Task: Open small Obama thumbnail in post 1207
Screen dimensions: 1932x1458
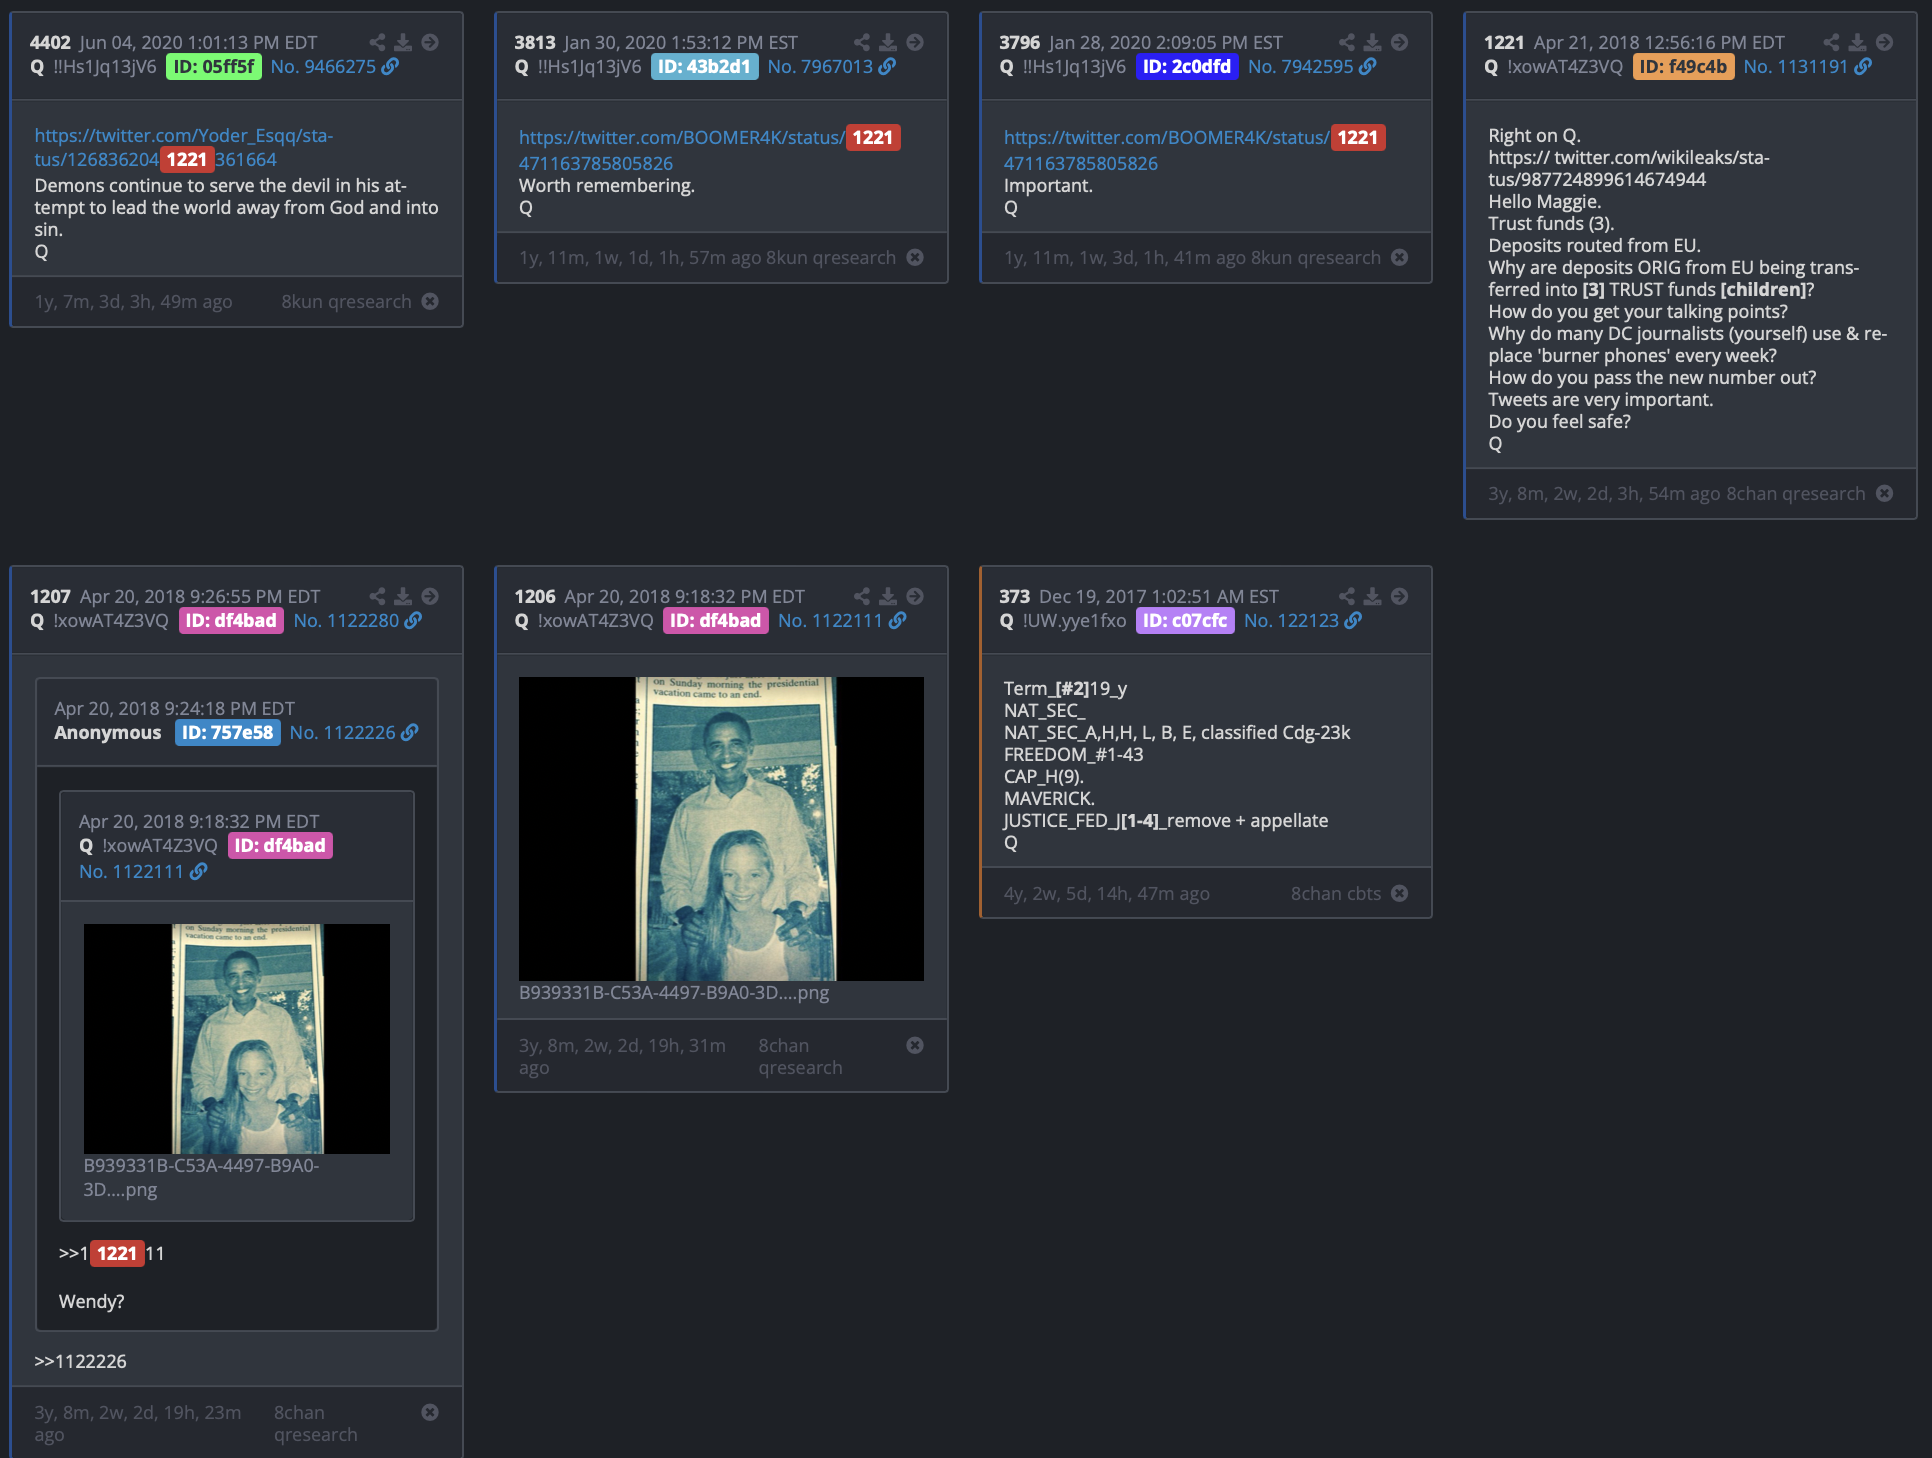Action: click(237, 1038)
